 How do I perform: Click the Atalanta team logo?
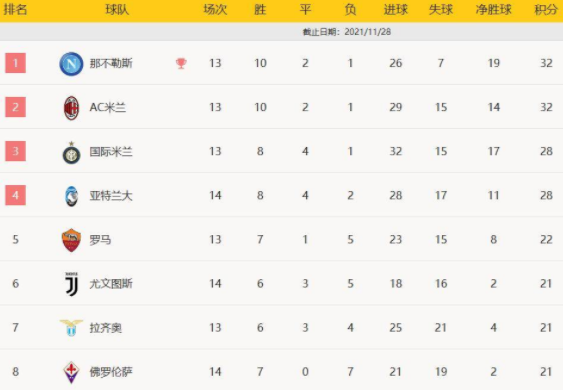point(71,196)
